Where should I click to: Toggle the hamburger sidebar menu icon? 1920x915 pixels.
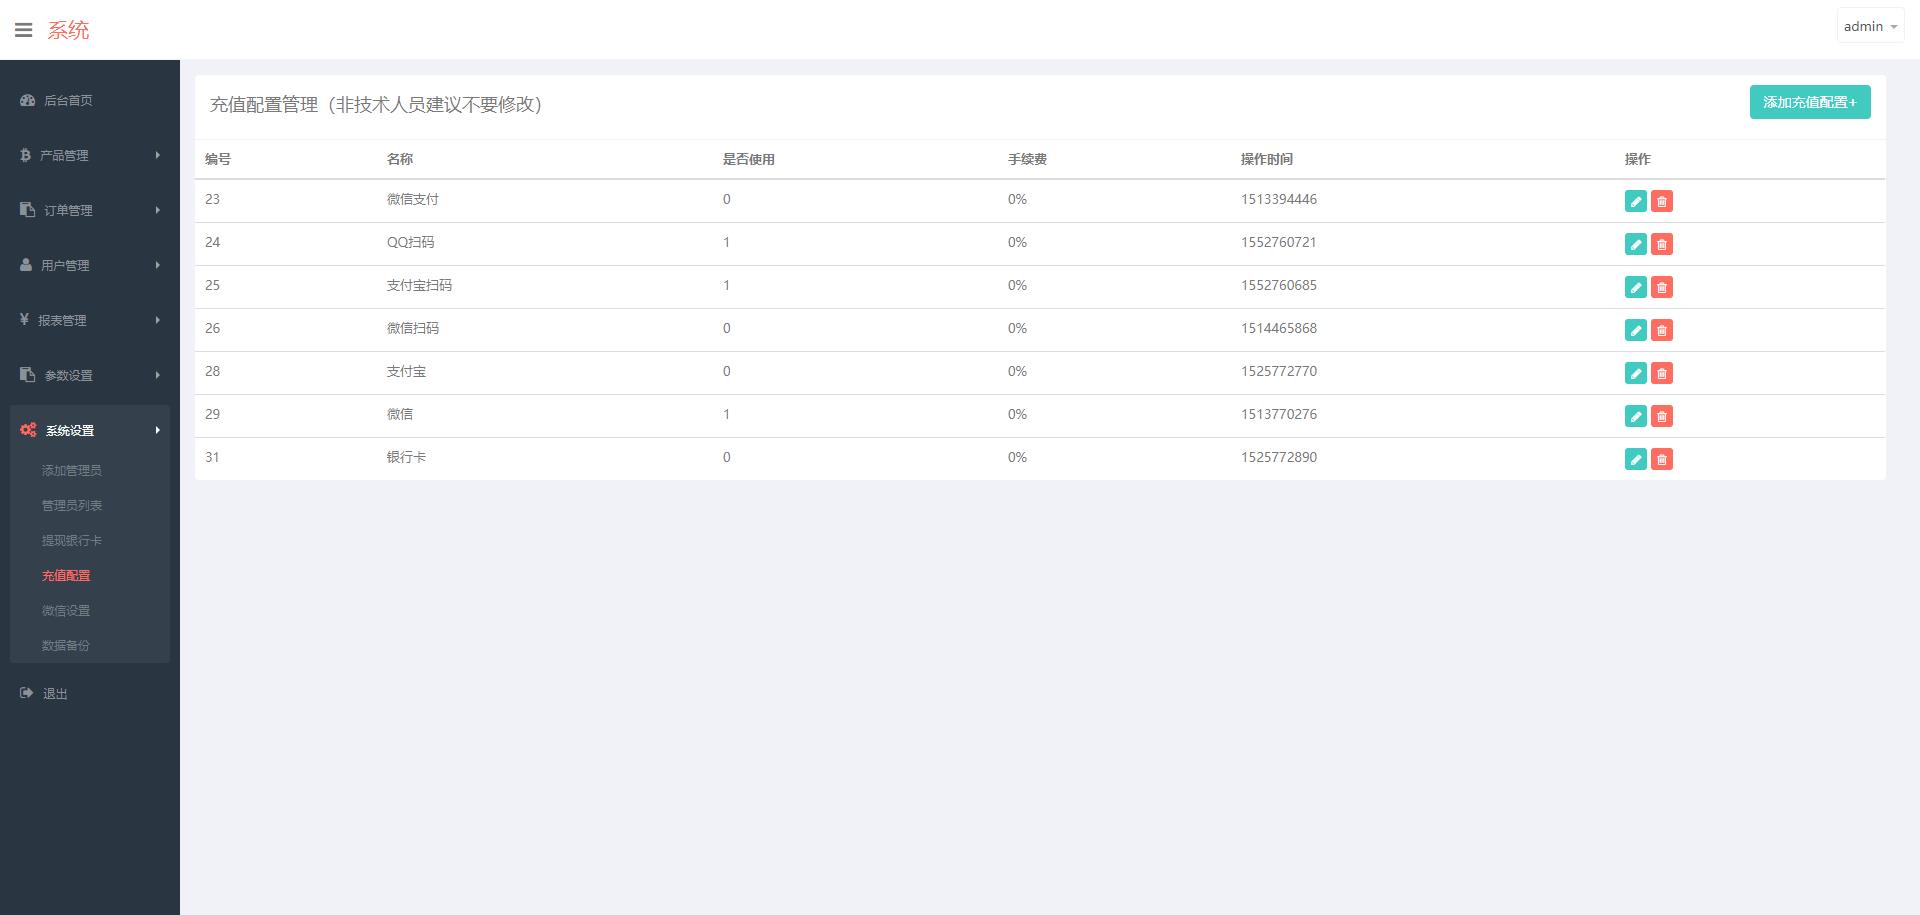coord(23,30)
